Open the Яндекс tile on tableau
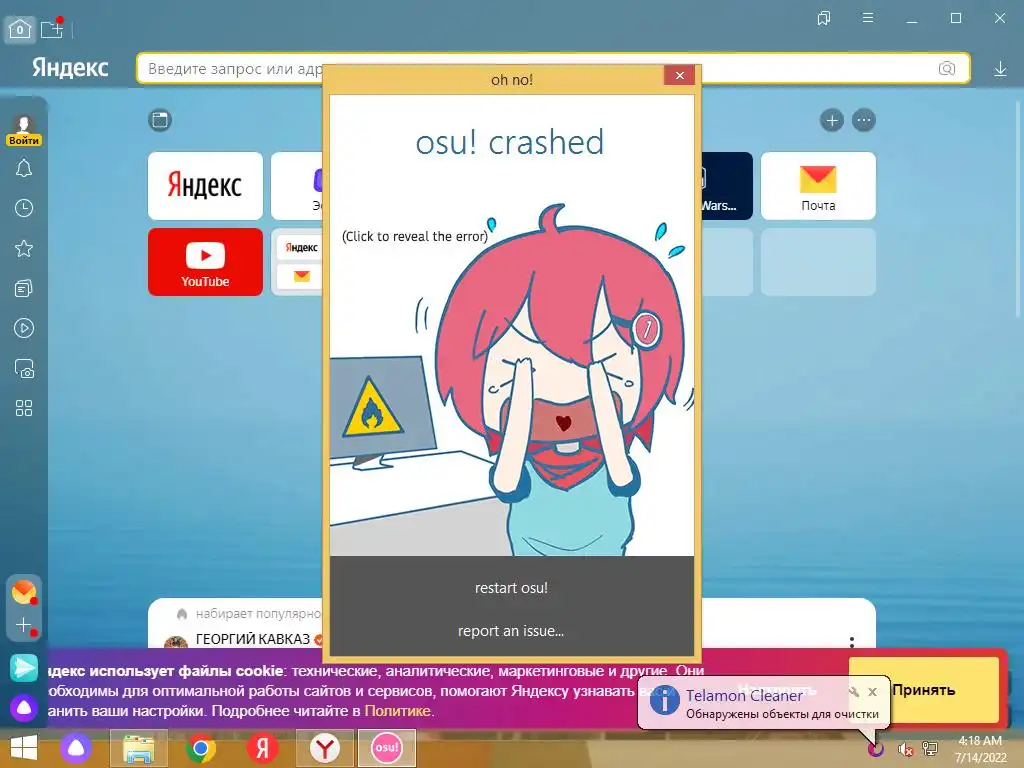 click(x=205, y=186)
